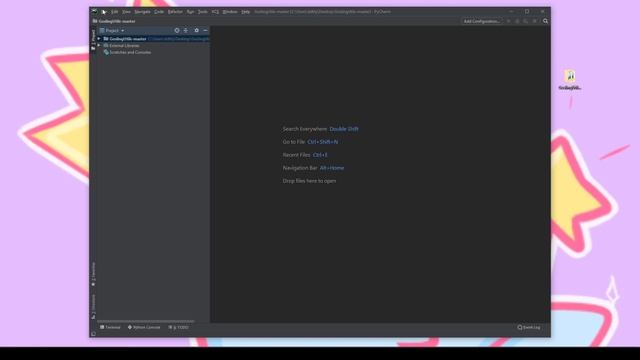This screenshot has height=360, width=640.
Task: Open the Code menu
Action: (x=159, y=12)
